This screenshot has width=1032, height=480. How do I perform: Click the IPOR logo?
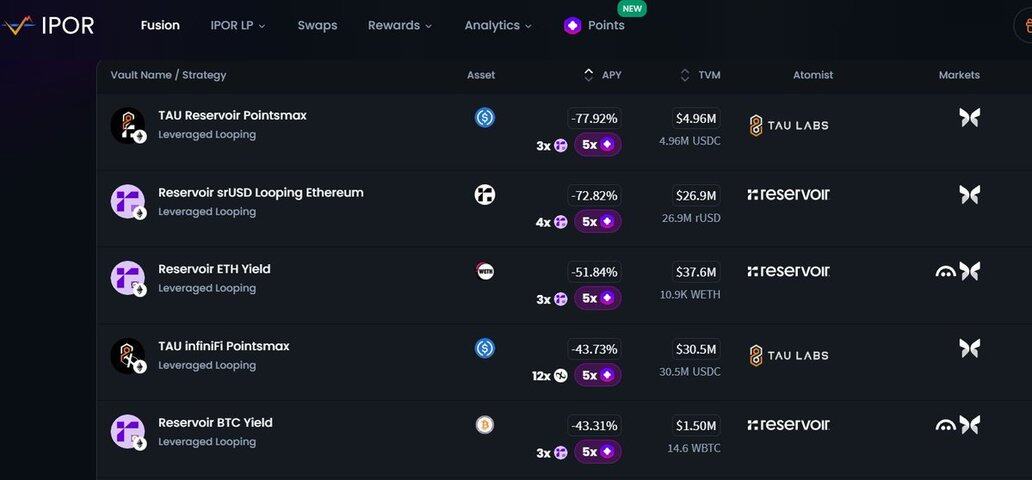48,26
